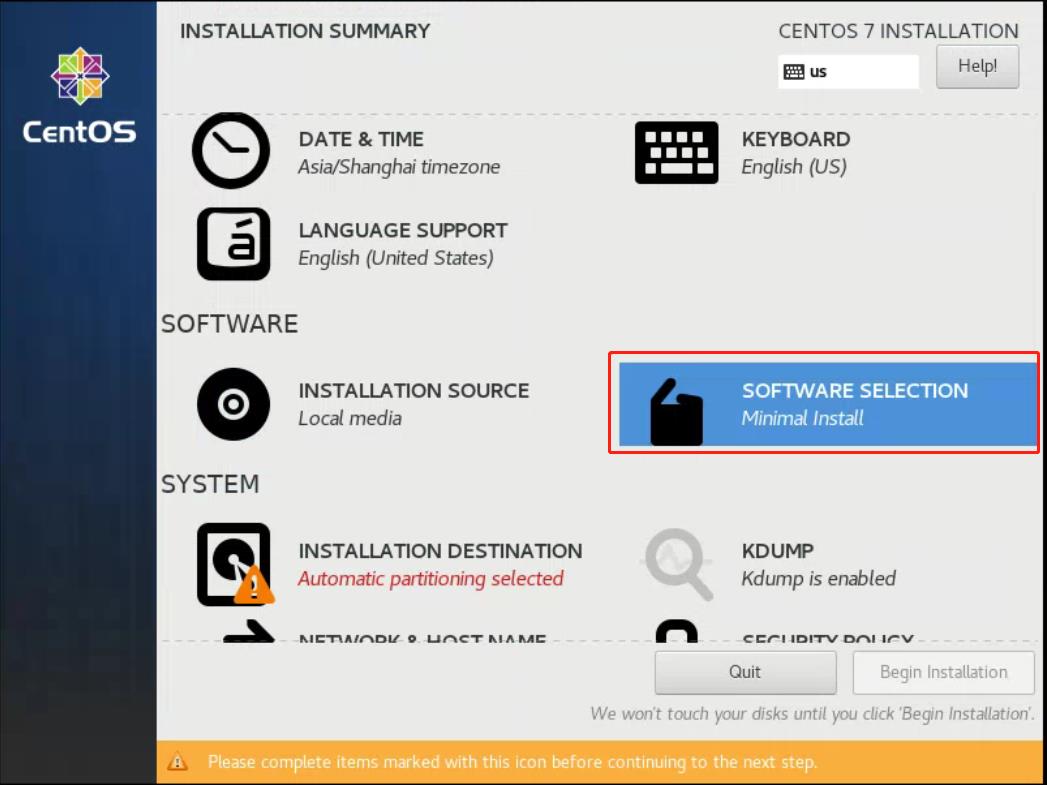Open the INSTALLATION SOURCE heading
This screenshot has height=785, width=1047.
point(413,390)
